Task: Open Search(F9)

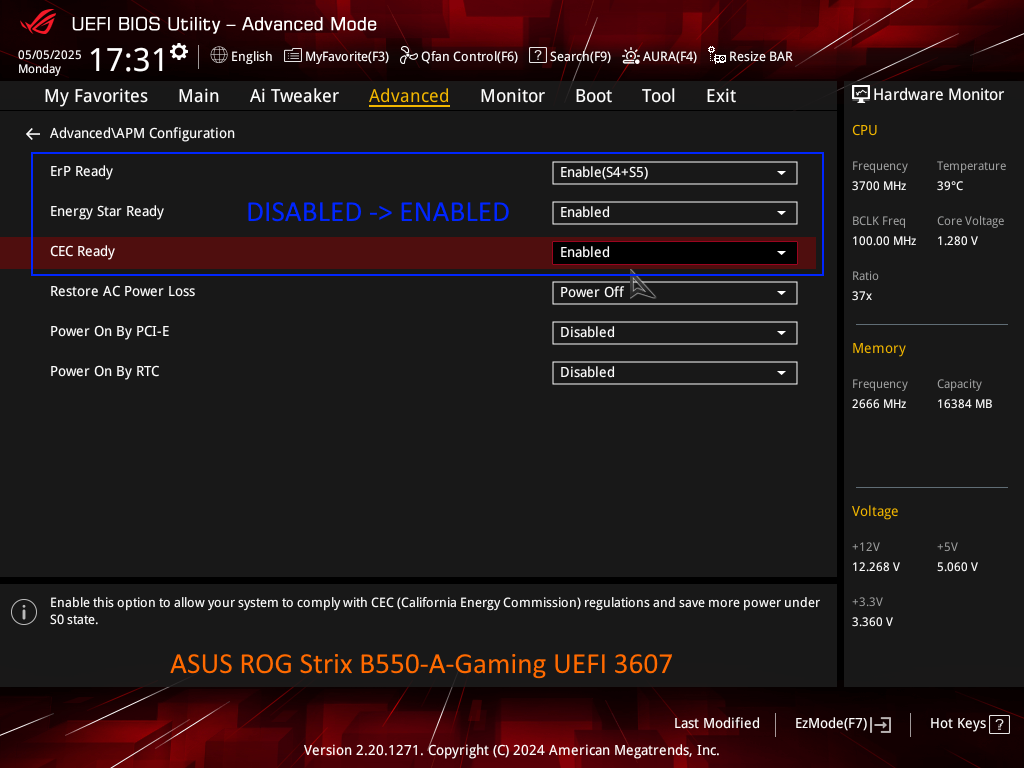Action: click(x=570, y=56)
